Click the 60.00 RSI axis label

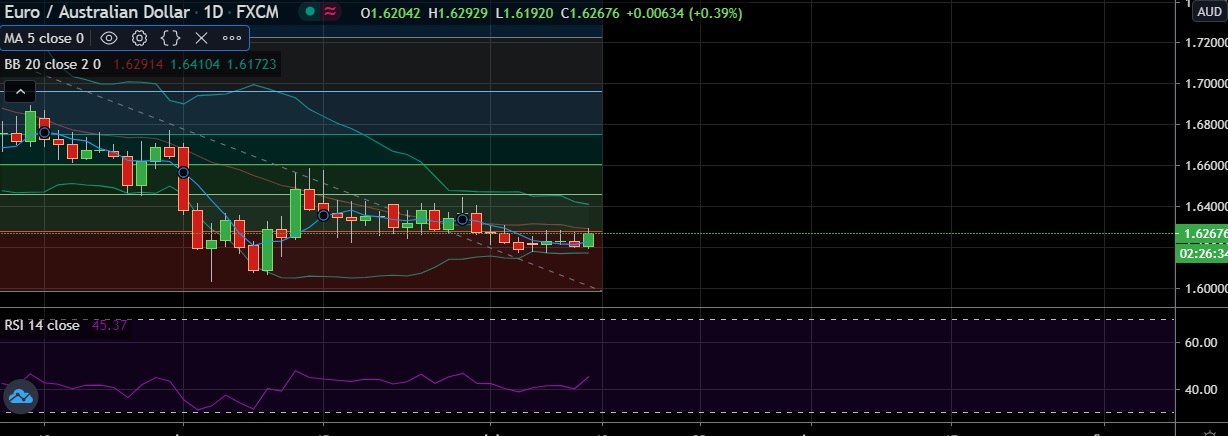1200,342
